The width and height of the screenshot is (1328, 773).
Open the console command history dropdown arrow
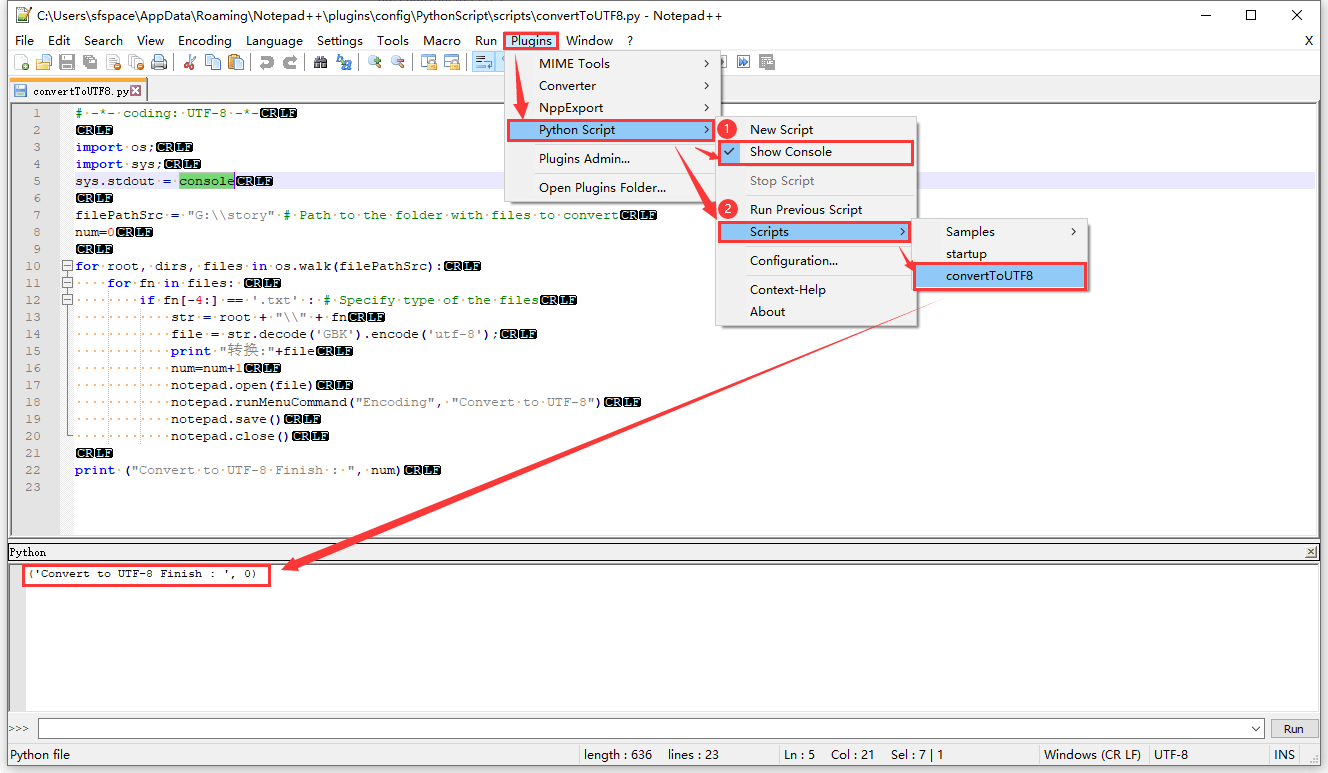[x=1258, y=728]
